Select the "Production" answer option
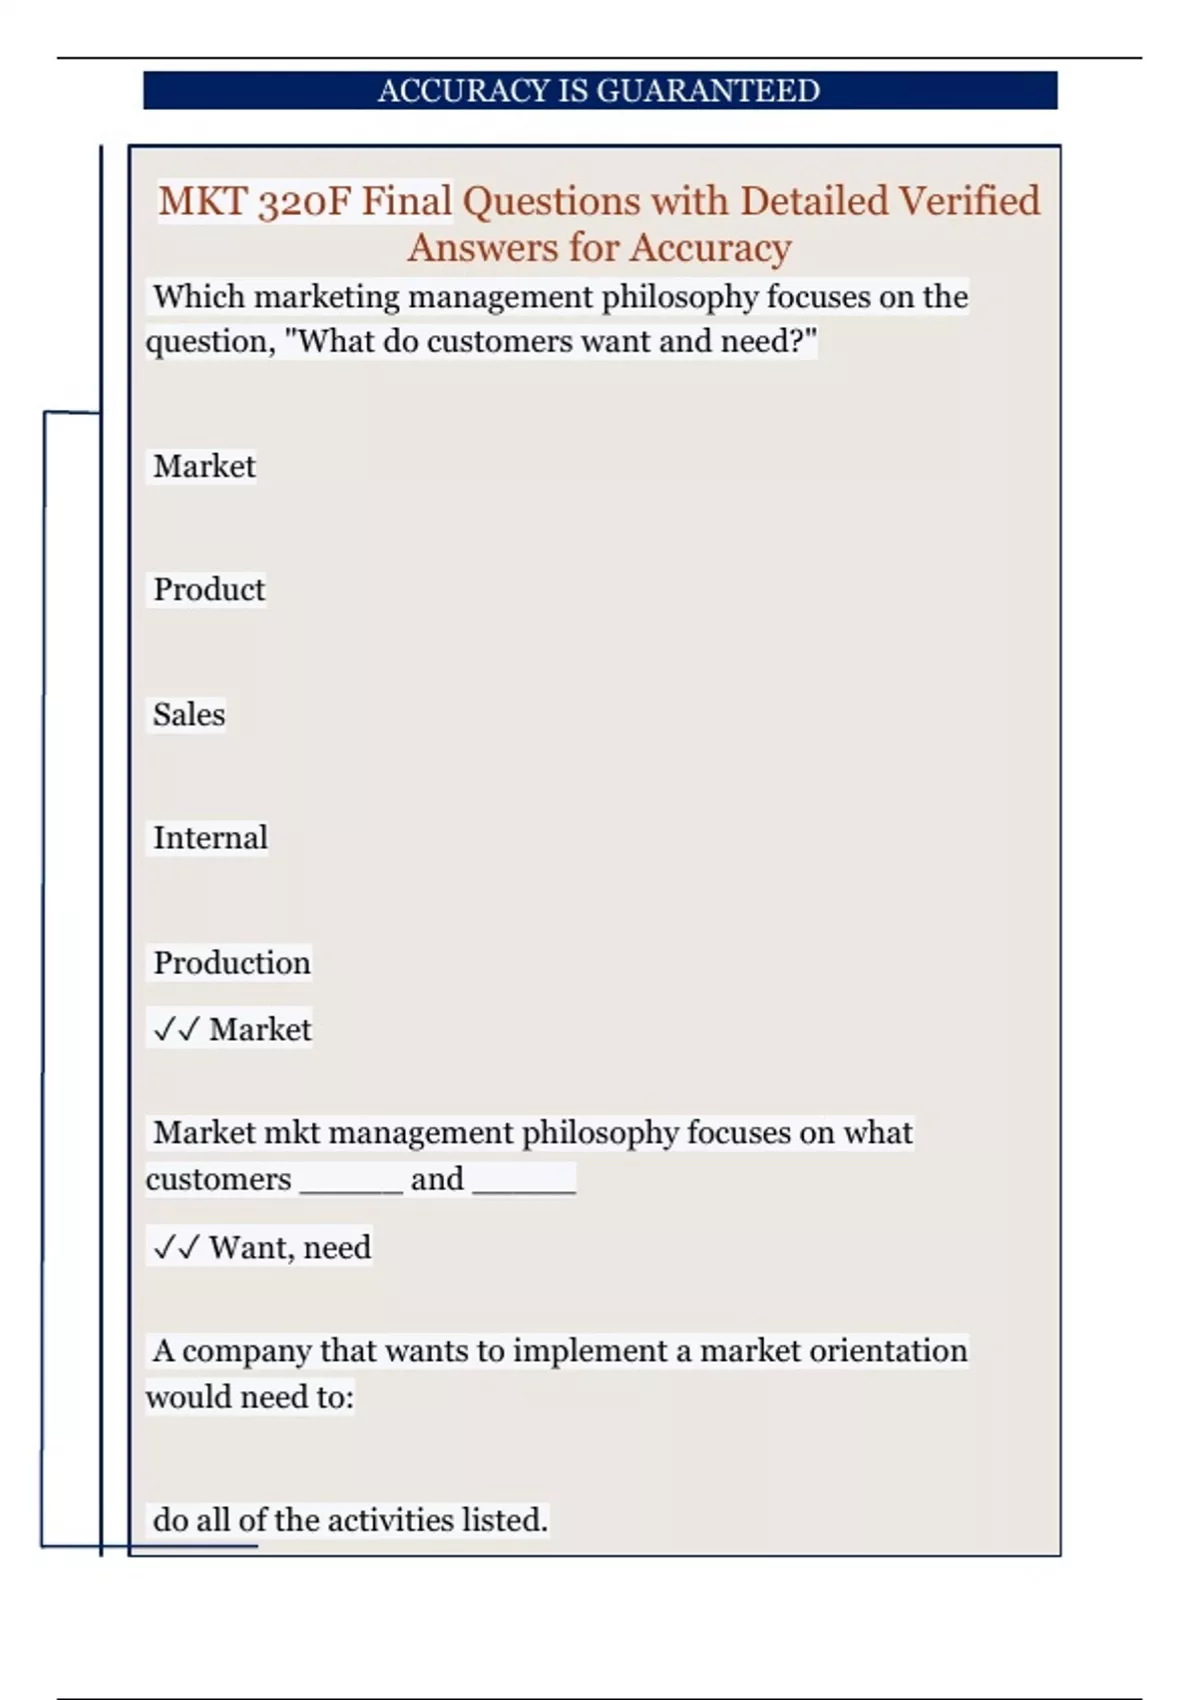Image resolution: width=1200 pixels, height=1700 pixels. [231, 962]
